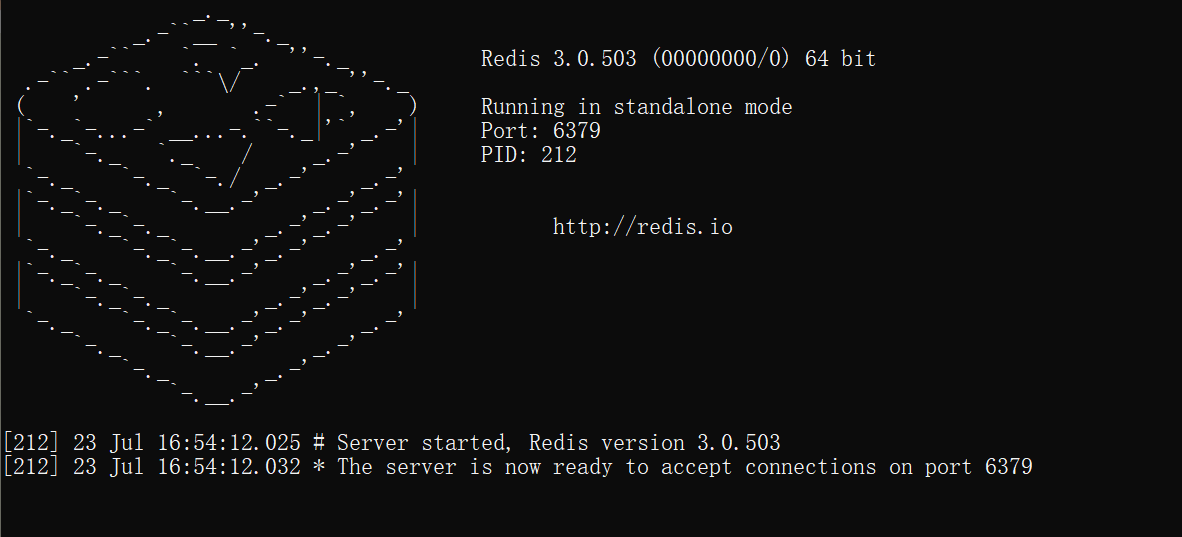Open the http://redis.io link
The height and width of the screenshot is (537, 1182).
coord(642,227)
